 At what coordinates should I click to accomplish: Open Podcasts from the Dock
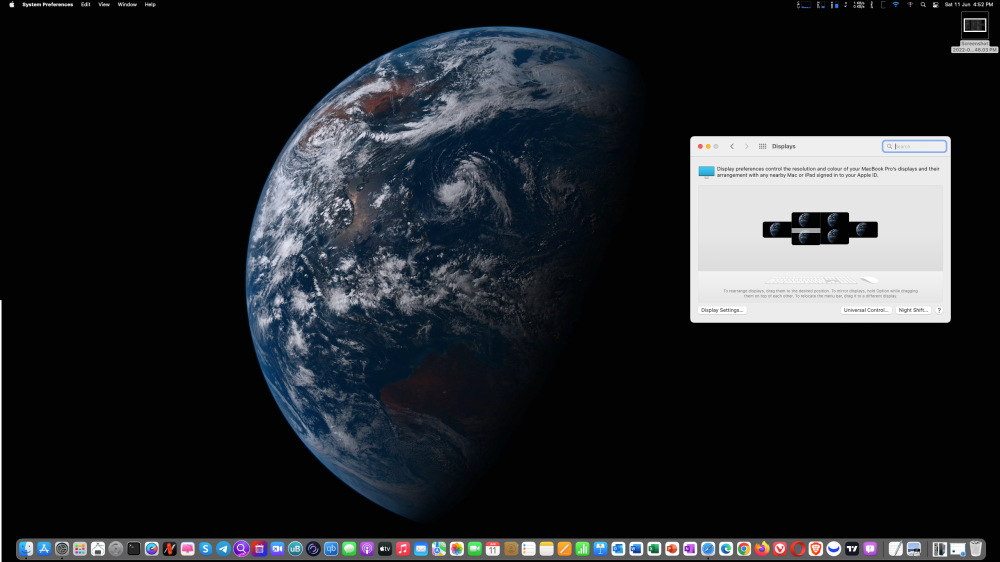point(367,549)
